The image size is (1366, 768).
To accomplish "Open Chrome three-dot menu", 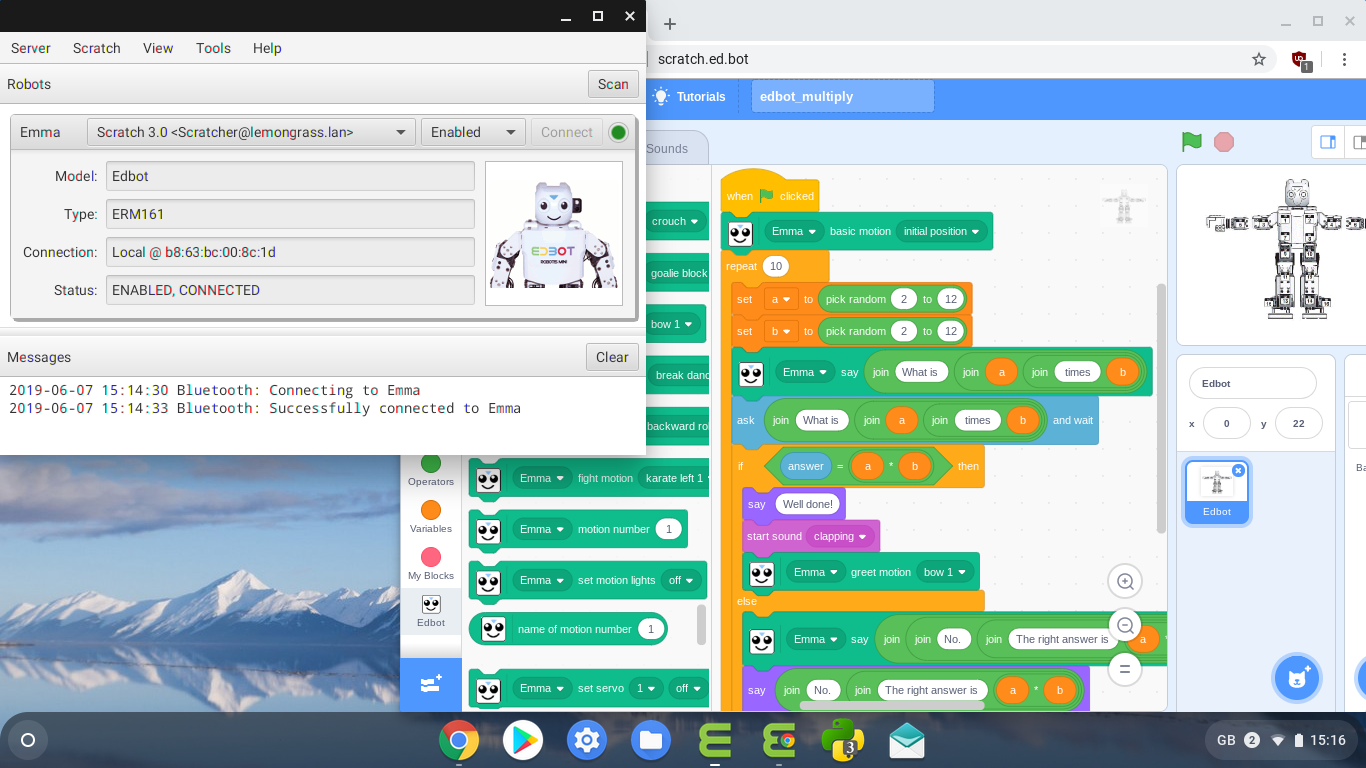I will click(1343, 59).
